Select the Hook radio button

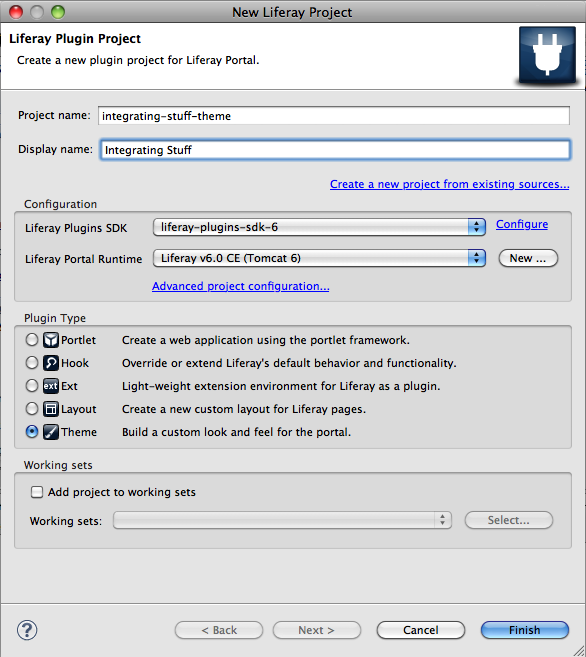point(32,363)
